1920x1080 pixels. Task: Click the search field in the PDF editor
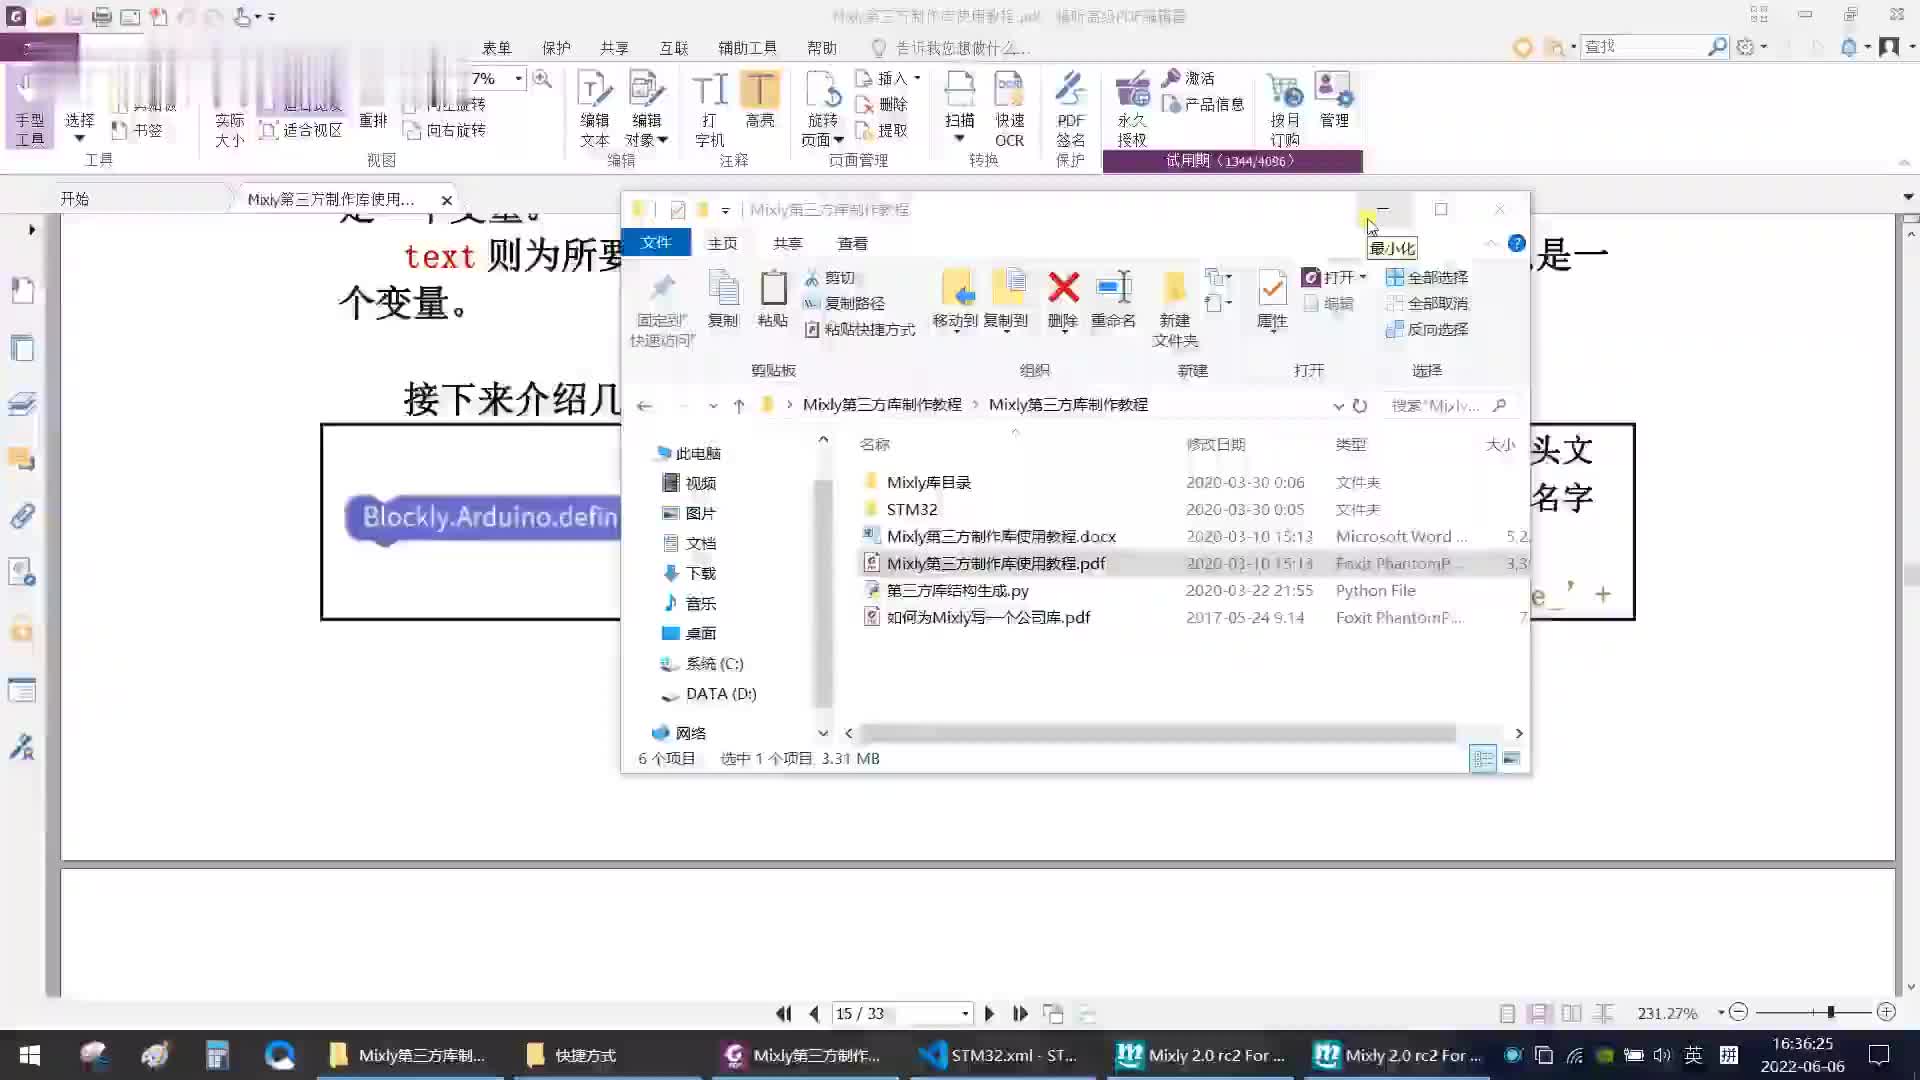click(1644, 46)
